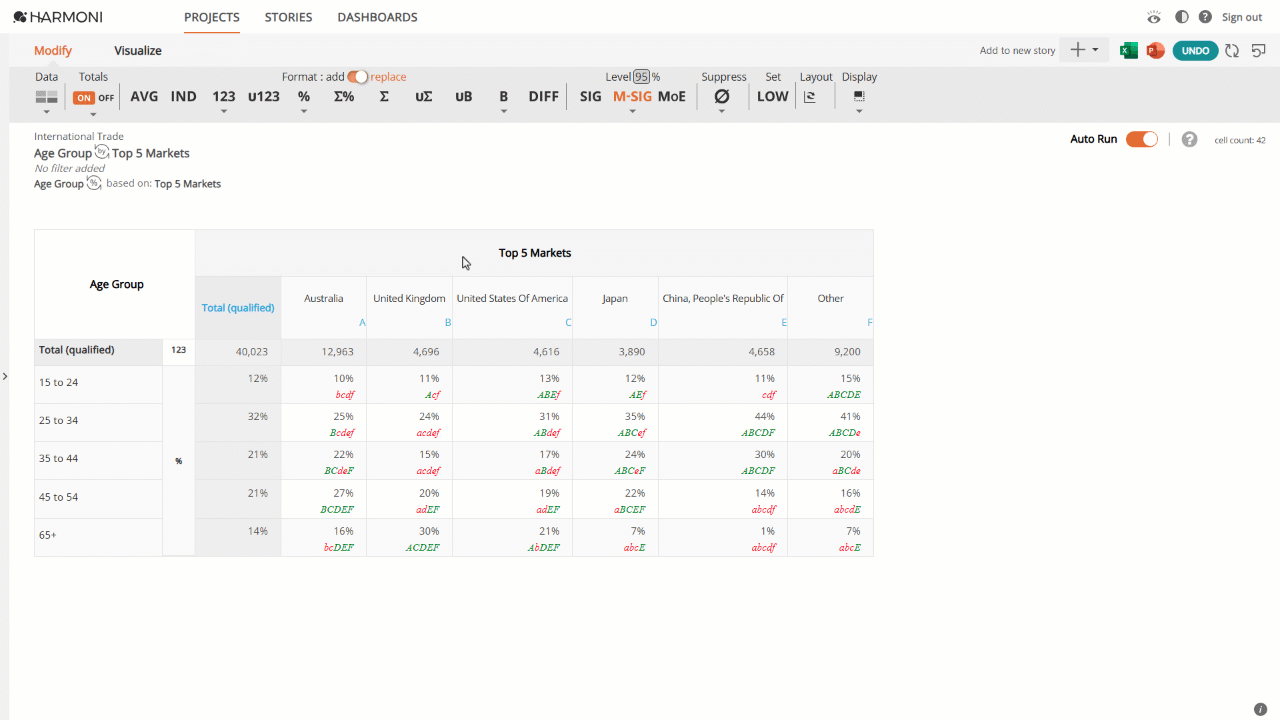Export to PowerPoint
This screenshot has width=1280, height=720.
click(x=1155, y=50)
